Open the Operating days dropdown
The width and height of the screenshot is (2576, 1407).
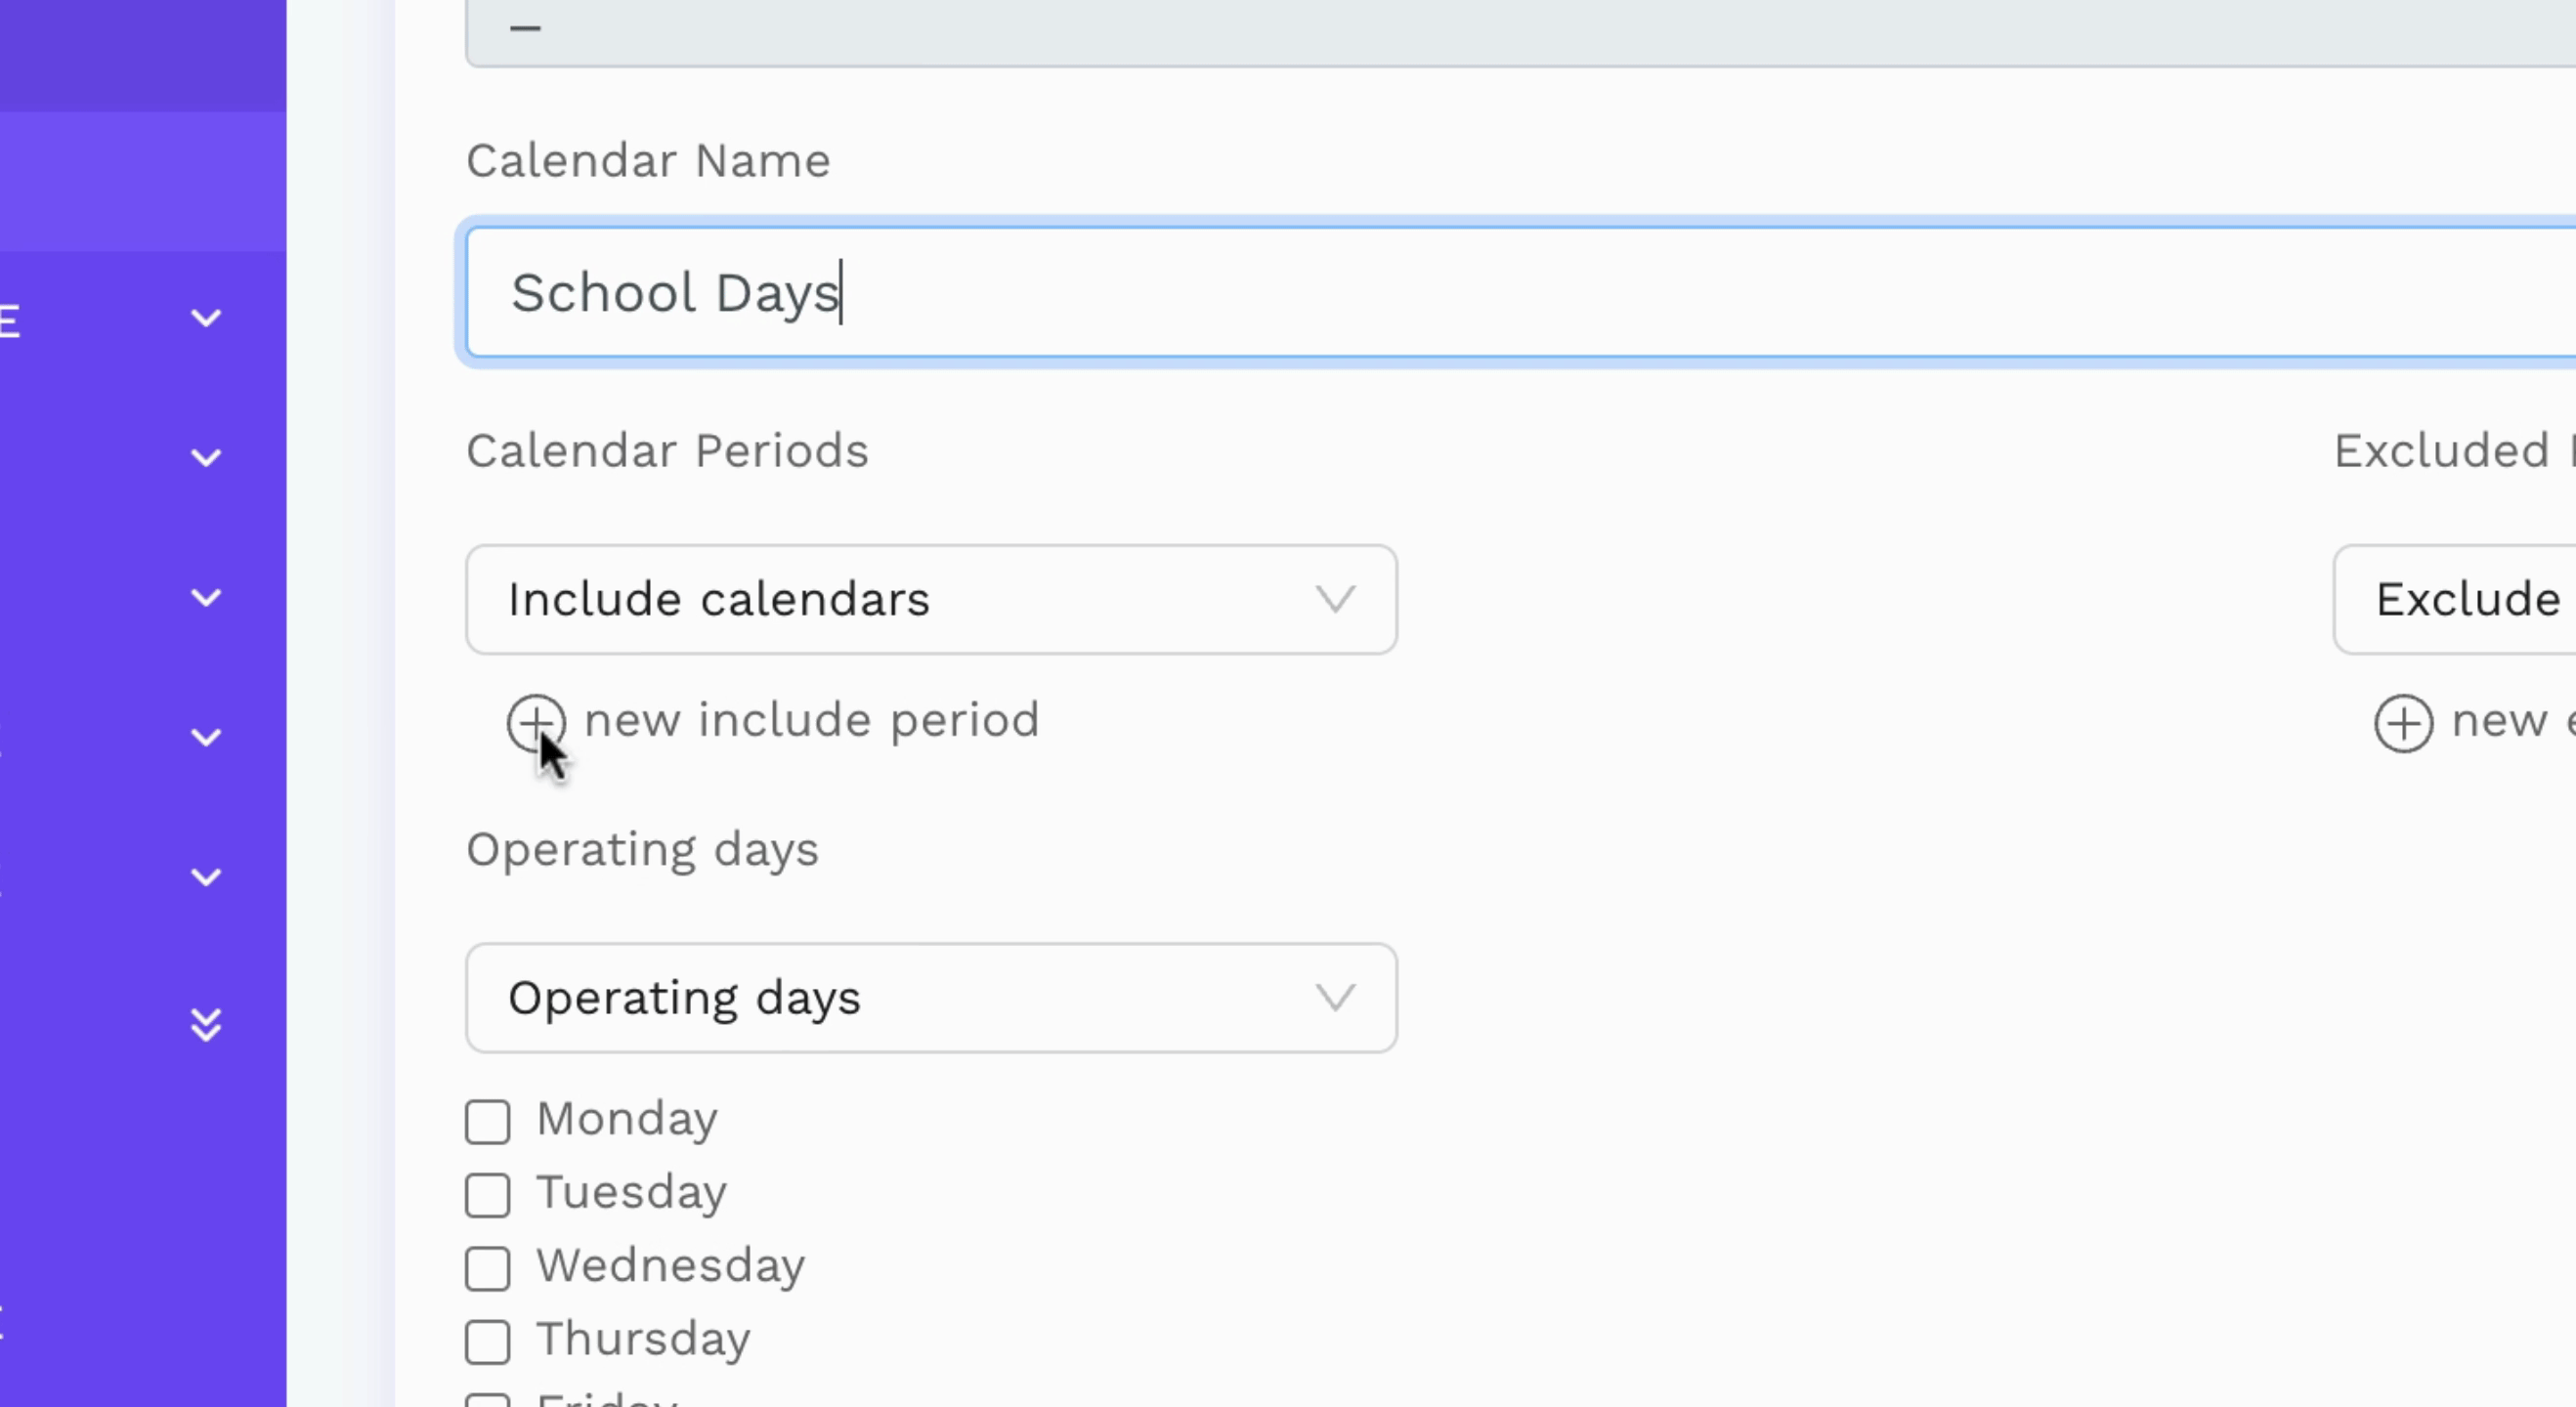point(931,998)
